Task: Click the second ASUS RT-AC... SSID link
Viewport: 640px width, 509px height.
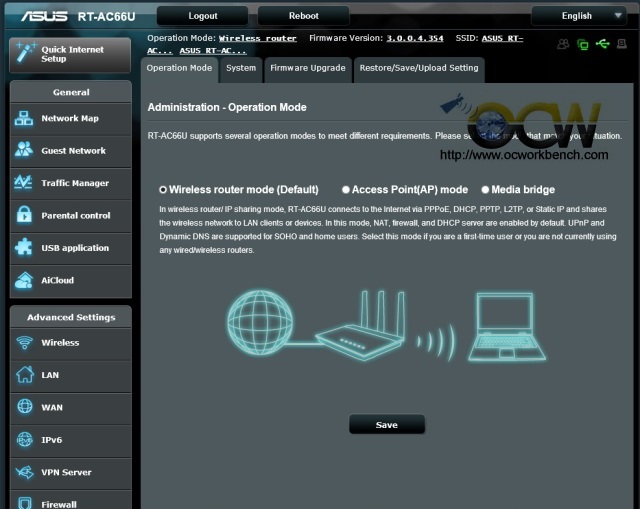Action: tap(213, 51)
